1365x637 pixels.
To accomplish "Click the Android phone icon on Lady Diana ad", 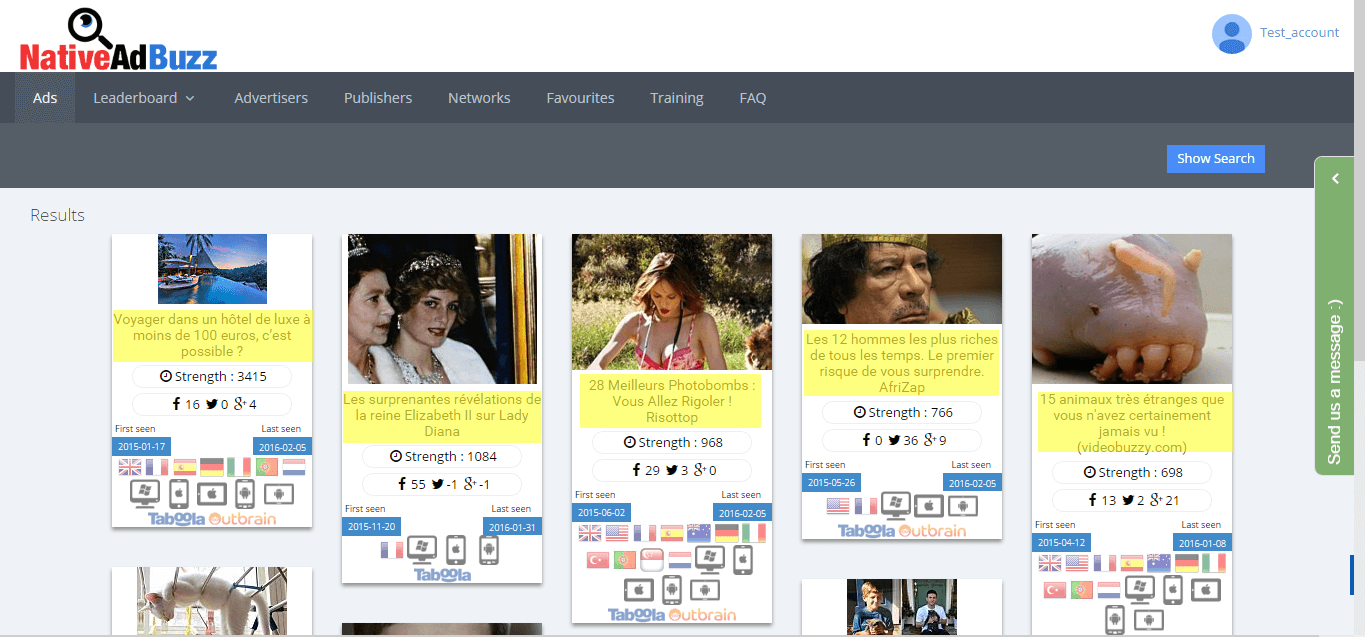I will click(488, 551).
